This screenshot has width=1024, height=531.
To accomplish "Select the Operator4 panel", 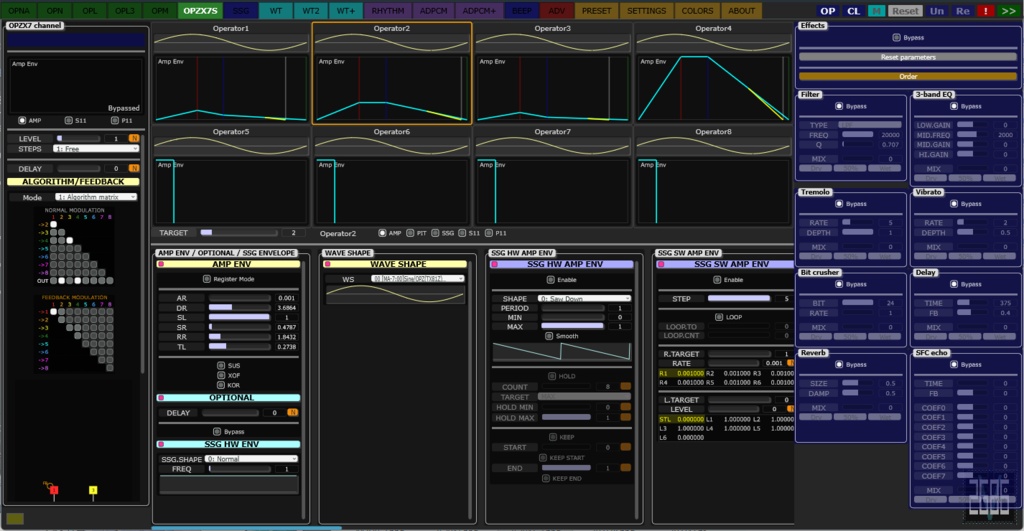I will coord(713,73).
